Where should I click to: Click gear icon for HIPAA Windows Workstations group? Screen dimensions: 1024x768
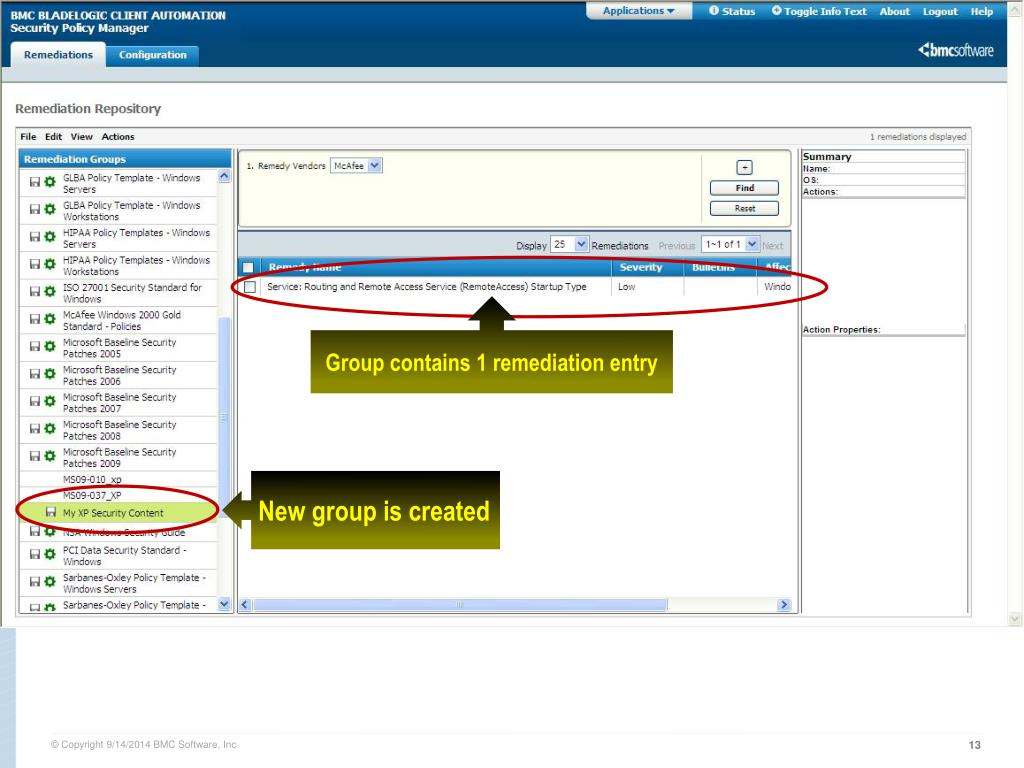coord(50,264)
